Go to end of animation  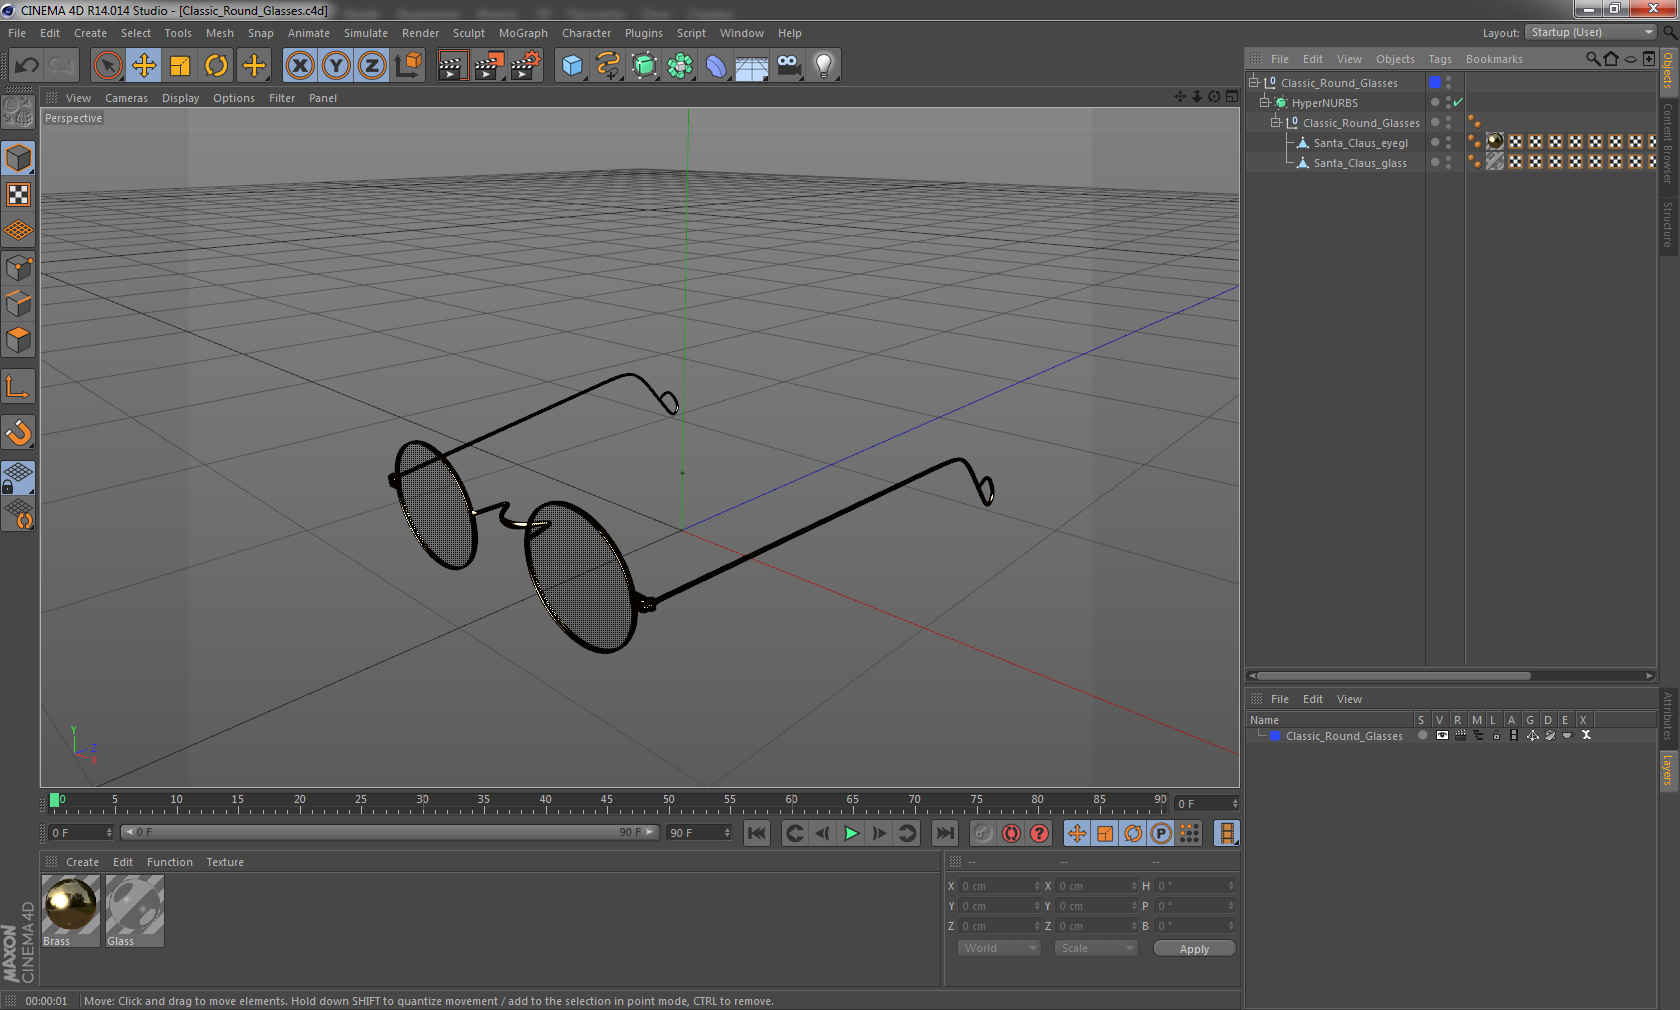(944, 833)
